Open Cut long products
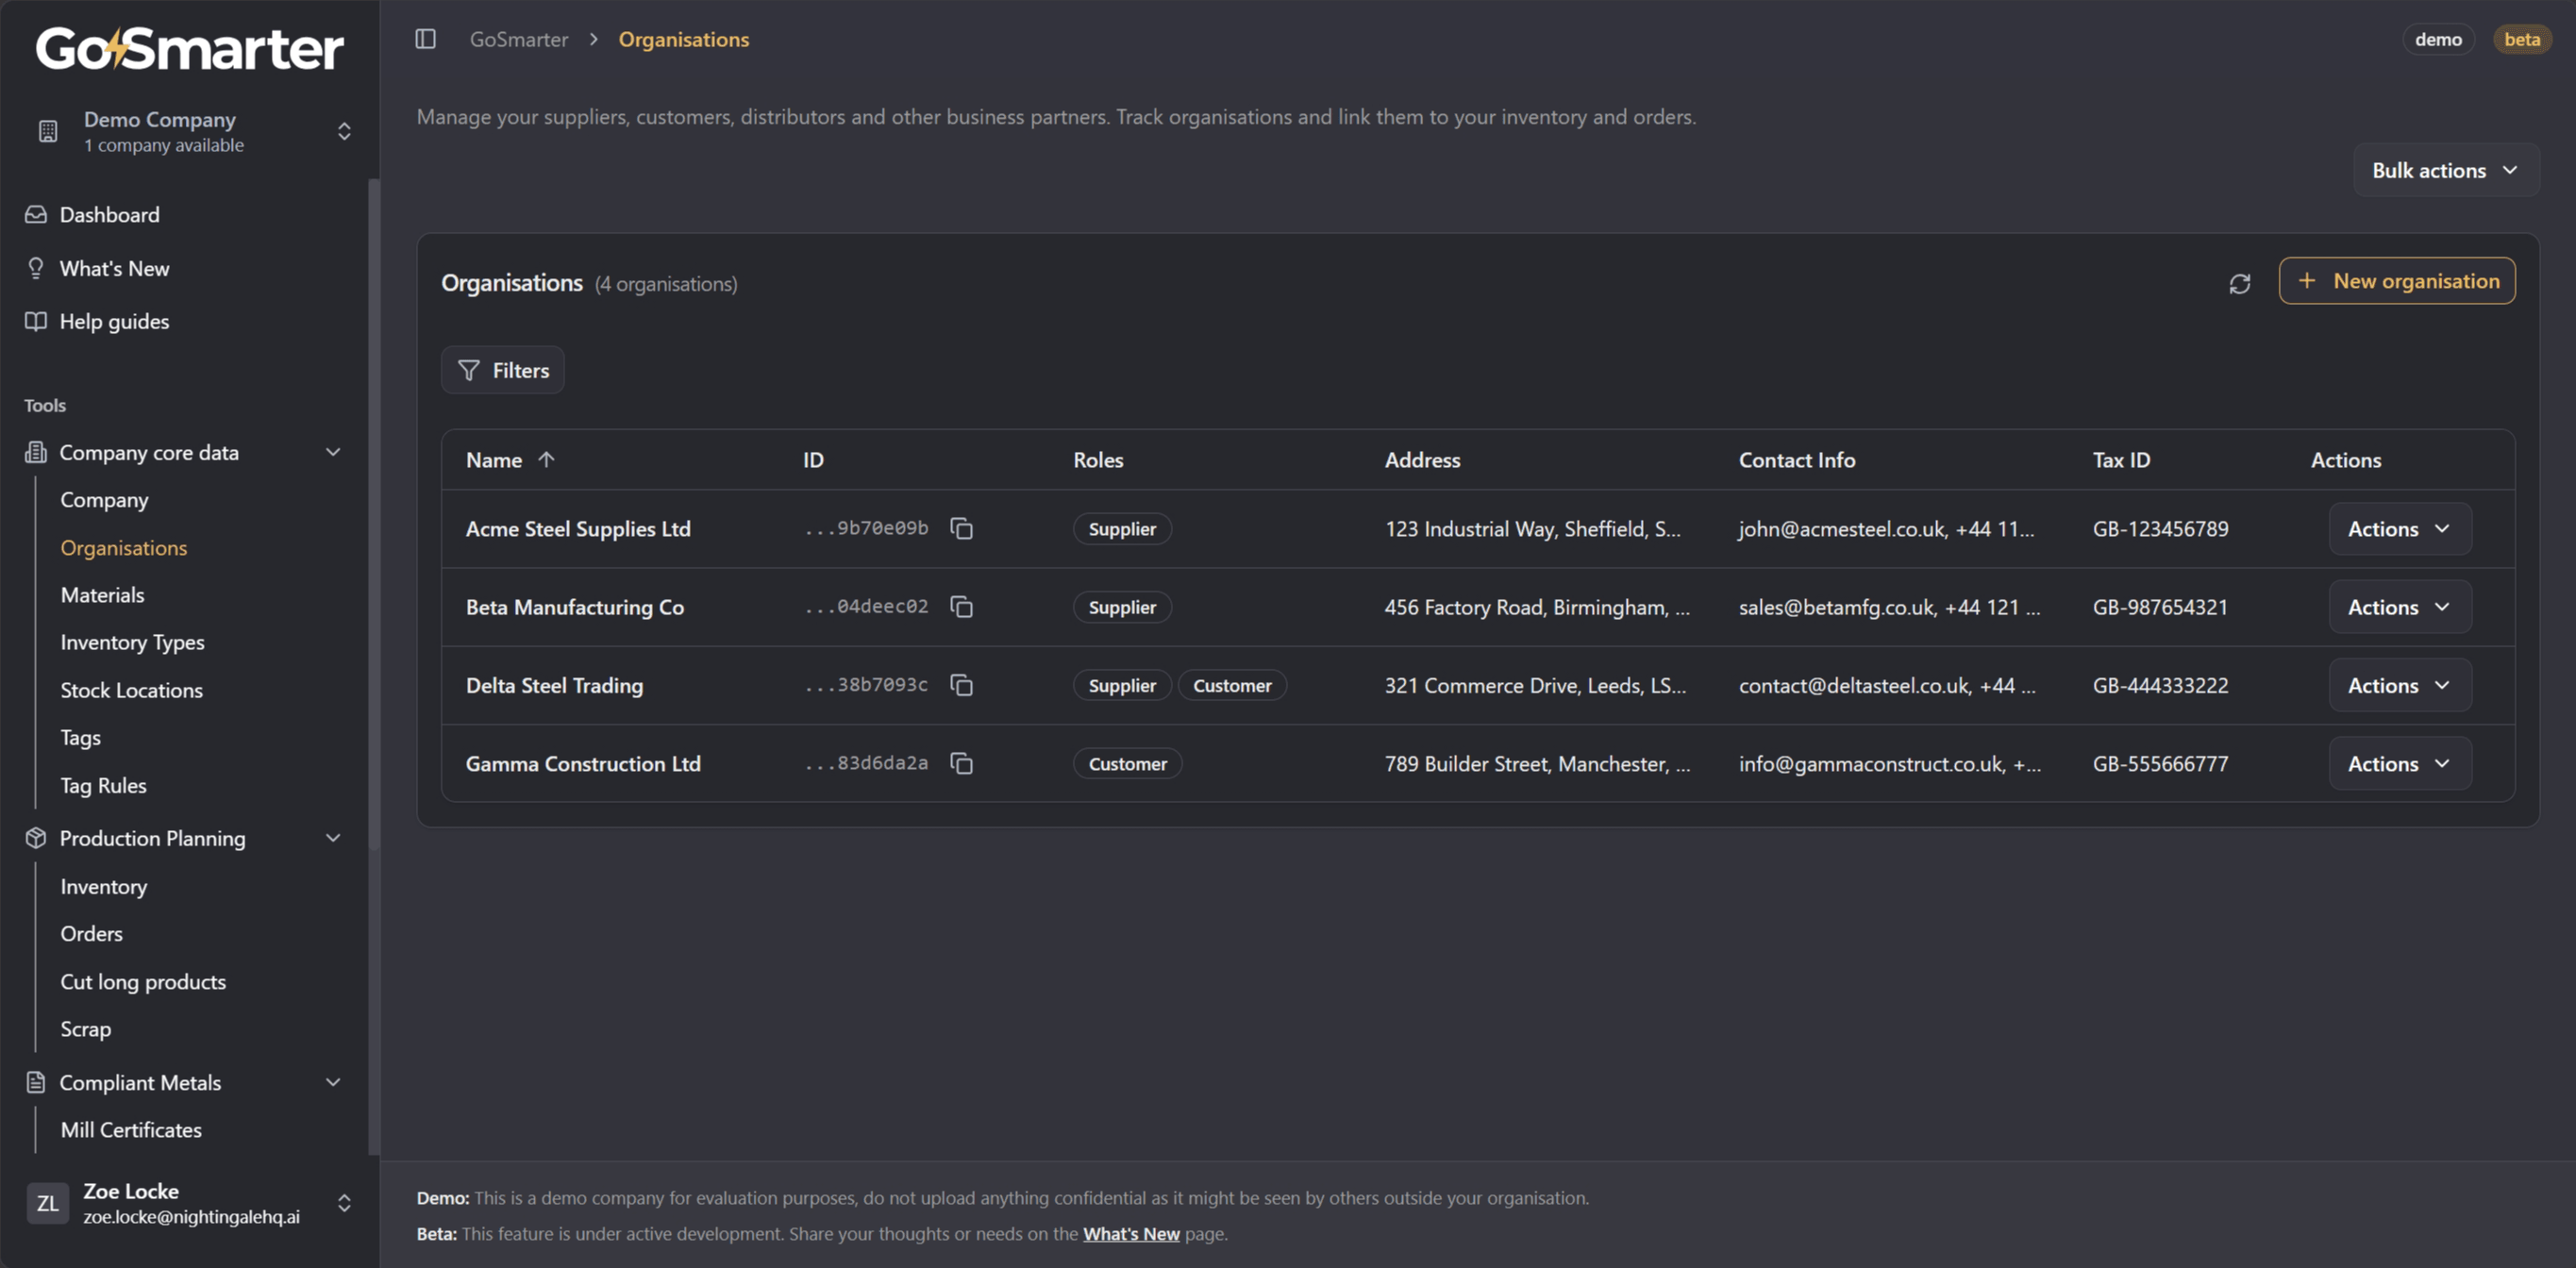Image resolution: width=2576 pixels, height=1268 pixels. tap(143, 981)
